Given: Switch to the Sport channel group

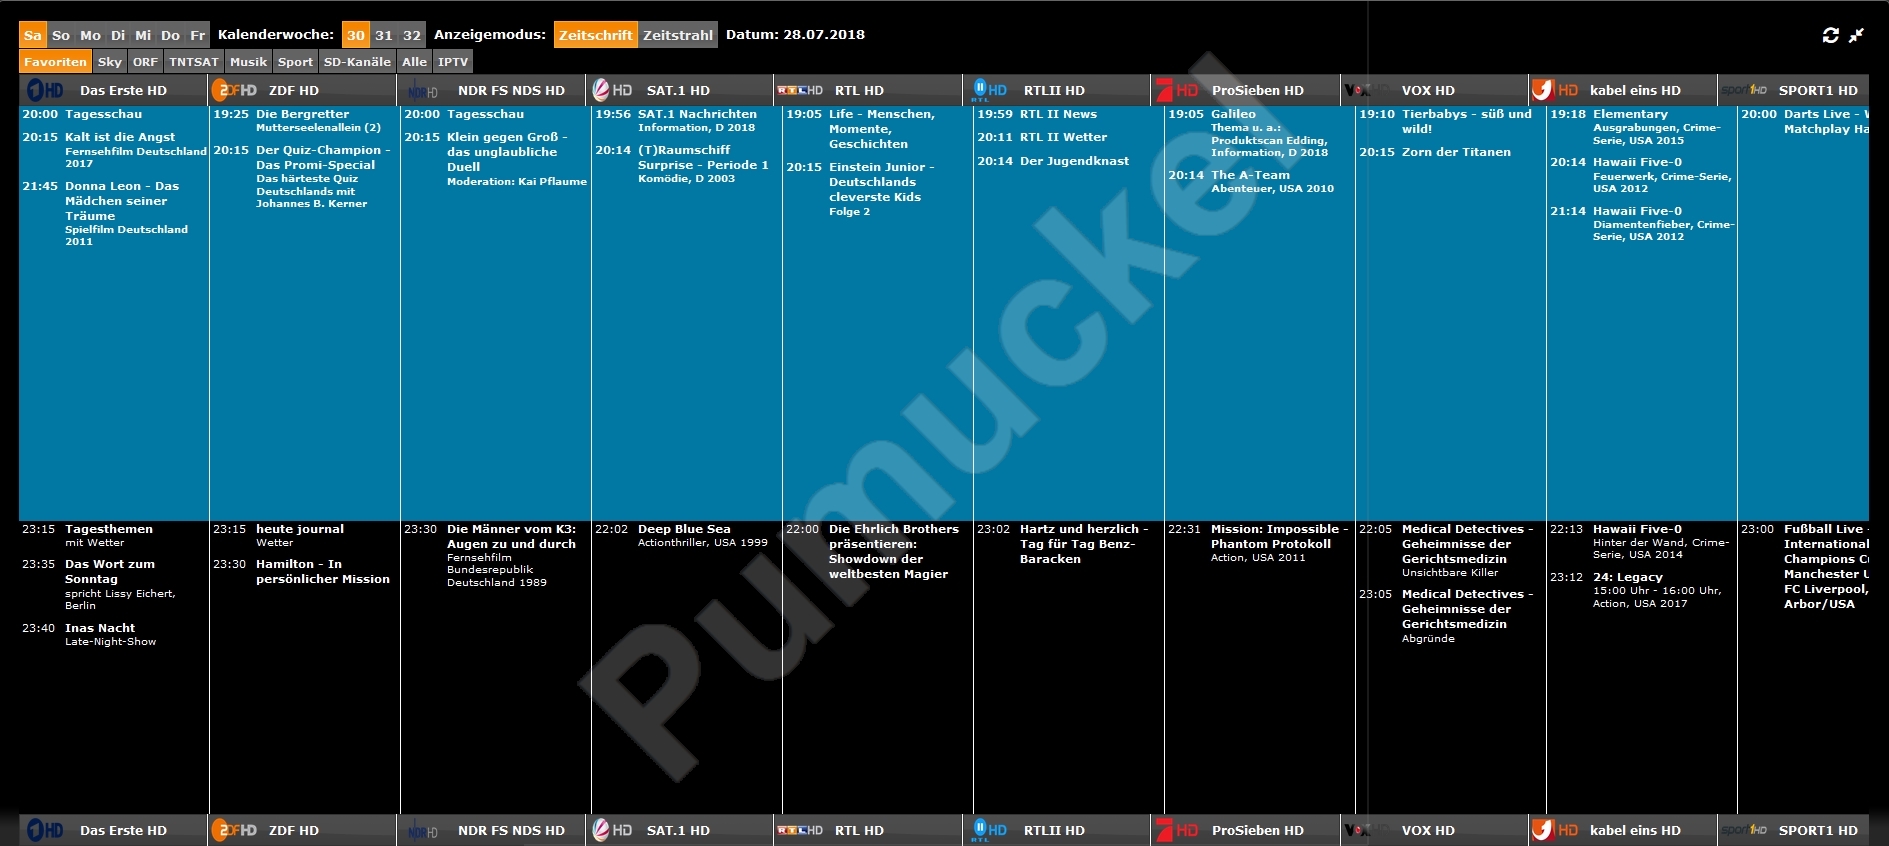Looking at the screenshot, I should 295,62.
